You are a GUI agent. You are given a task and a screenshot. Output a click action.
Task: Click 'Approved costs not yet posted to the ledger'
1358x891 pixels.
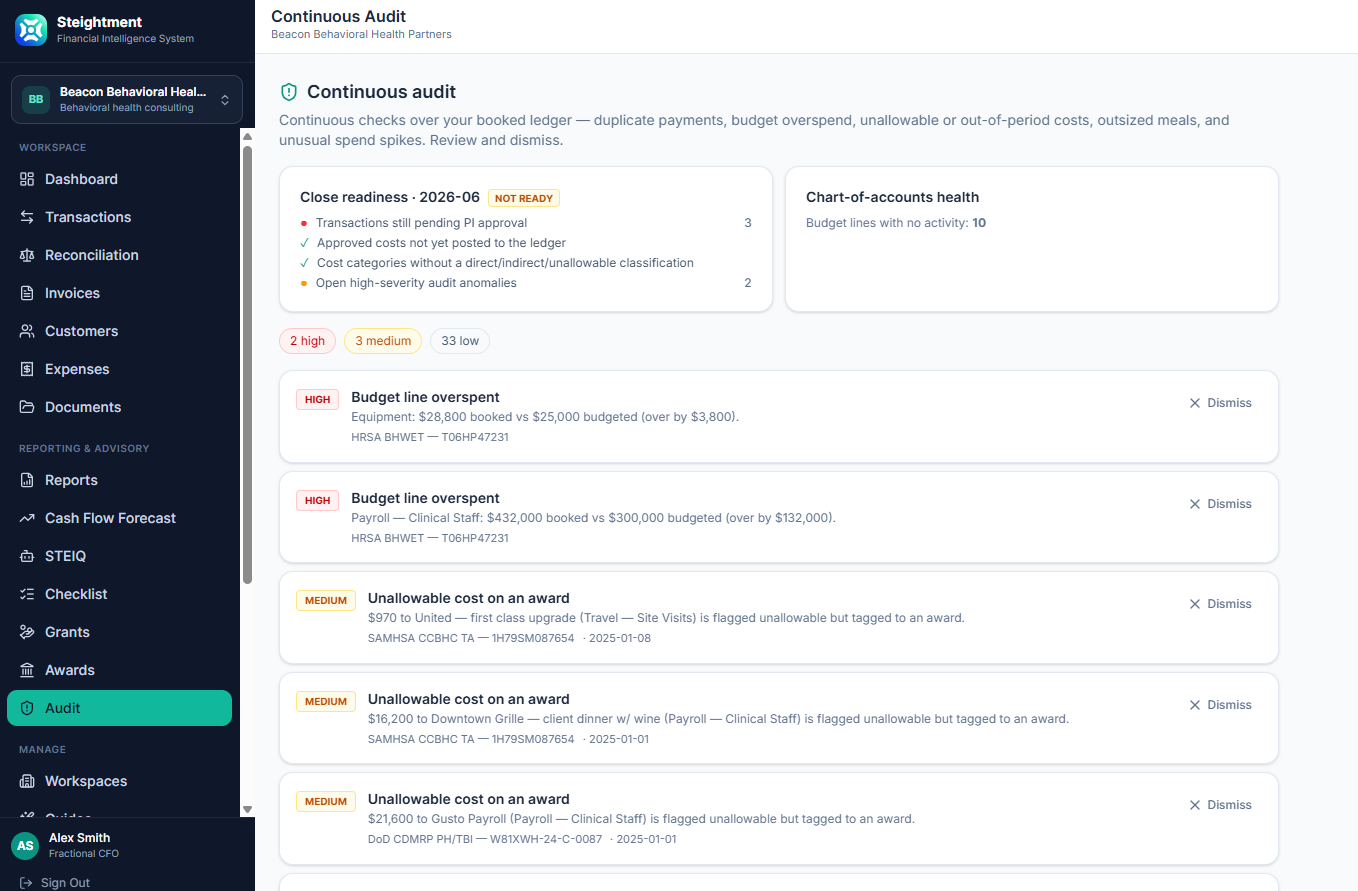click(441, 243)
